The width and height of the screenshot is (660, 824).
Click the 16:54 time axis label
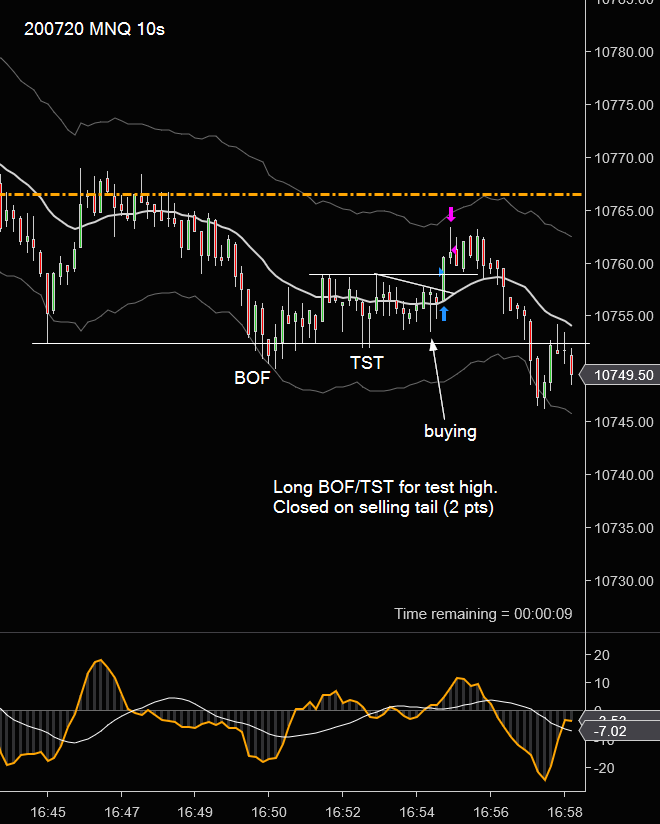tap(417, 812)
